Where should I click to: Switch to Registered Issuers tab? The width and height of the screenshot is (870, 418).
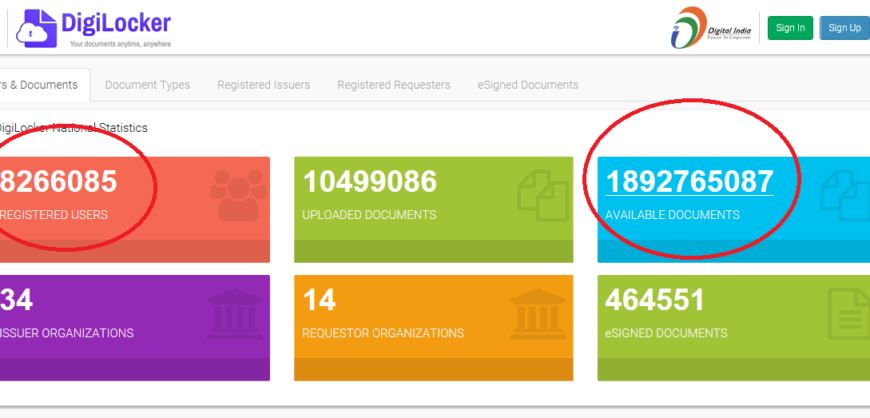click(x=264, y=85)
